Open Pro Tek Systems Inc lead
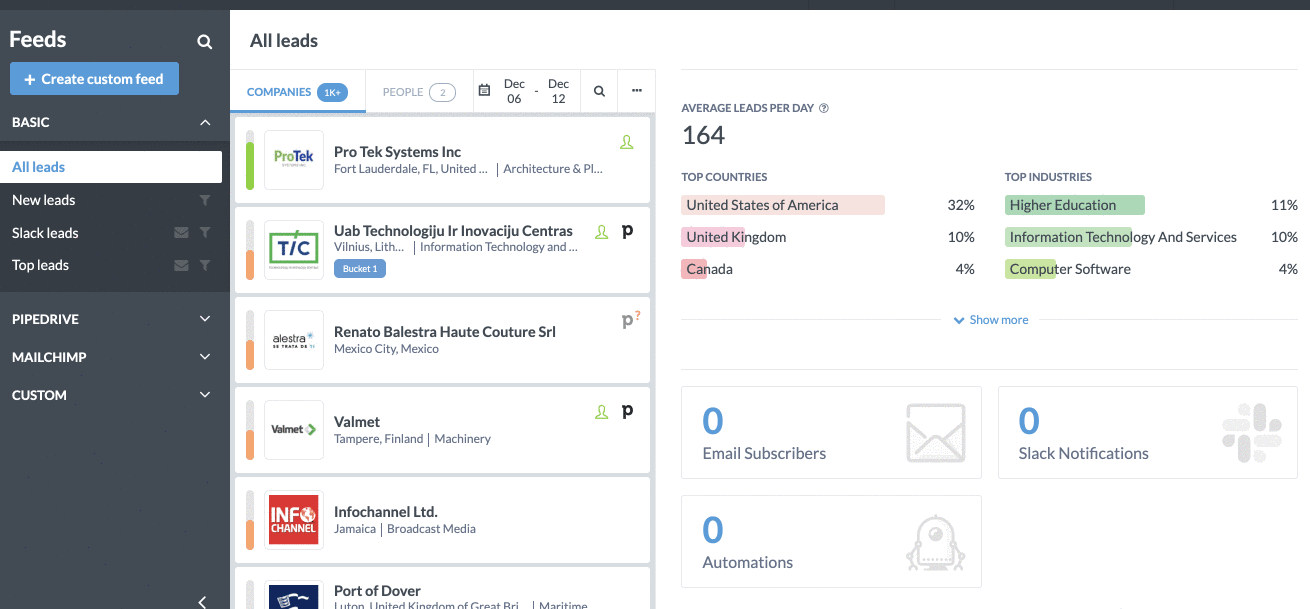The height and width of the screenshot is (609, 1310). [442, 160]
